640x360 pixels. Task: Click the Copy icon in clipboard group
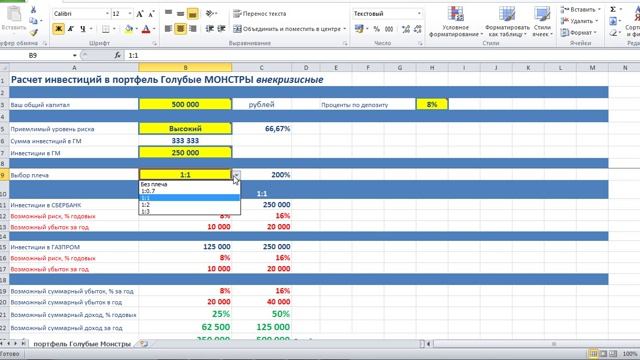pyautogui.click(x=33, y=20)
